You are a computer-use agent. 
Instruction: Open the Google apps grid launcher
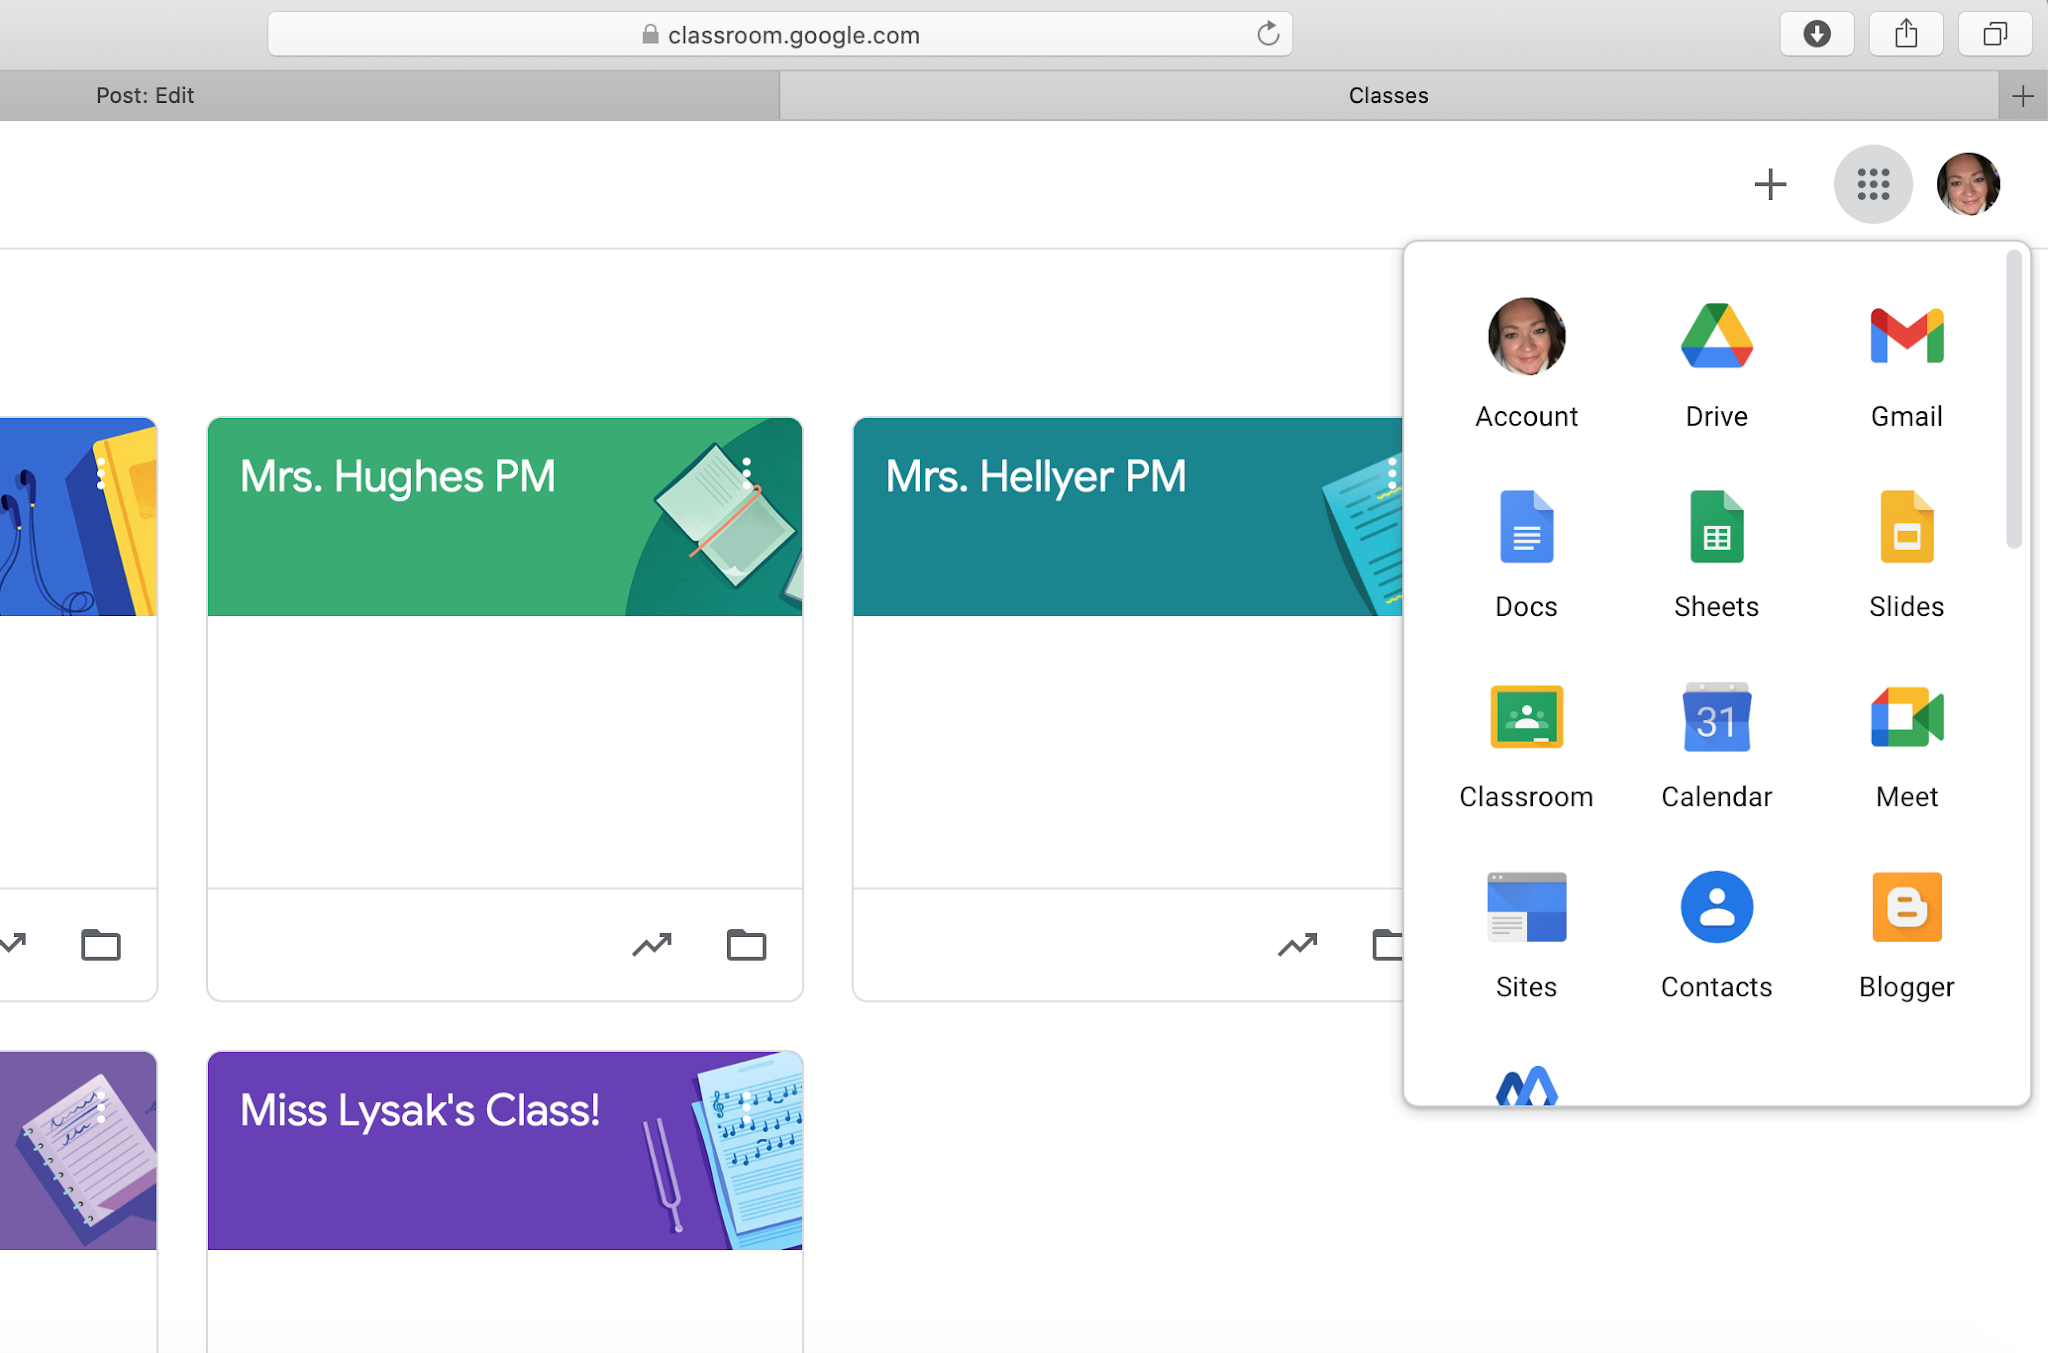[1873, 184]
